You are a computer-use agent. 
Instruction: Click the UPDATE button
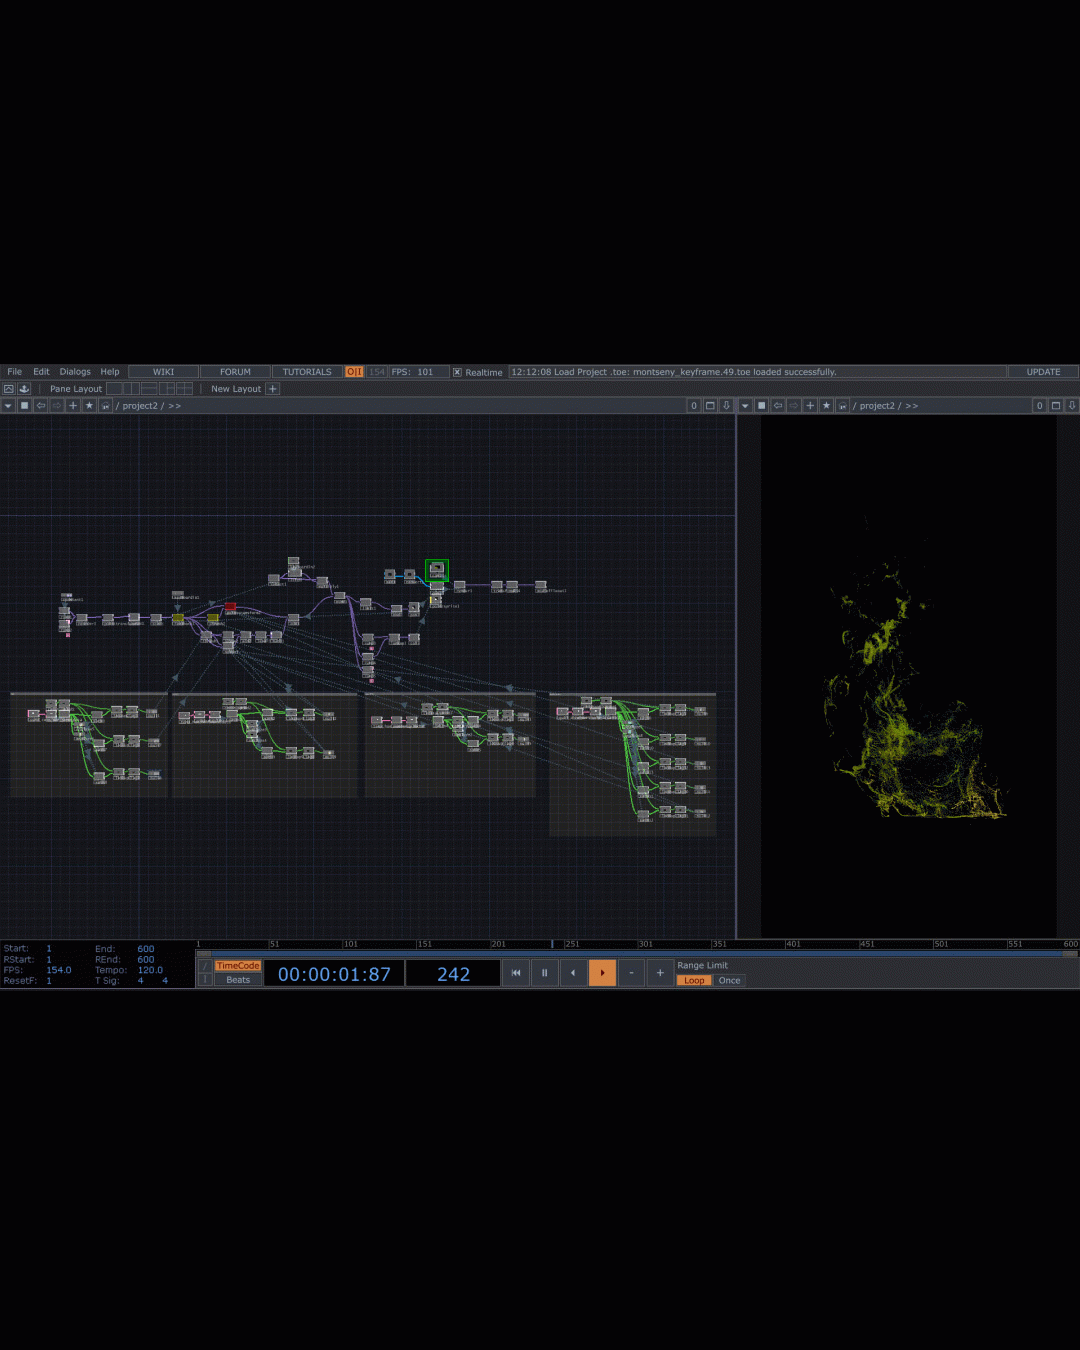click(x=1043, y=372)
